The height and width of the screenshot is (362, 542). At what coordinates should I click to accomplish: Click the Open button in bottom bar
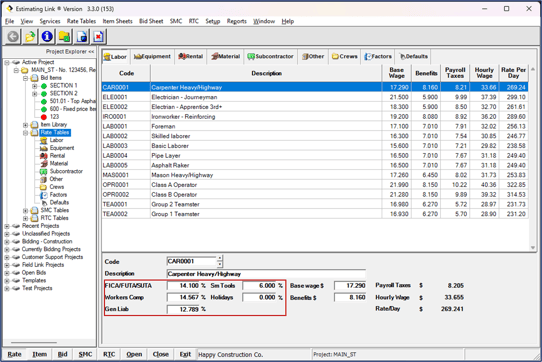point(134,354)
